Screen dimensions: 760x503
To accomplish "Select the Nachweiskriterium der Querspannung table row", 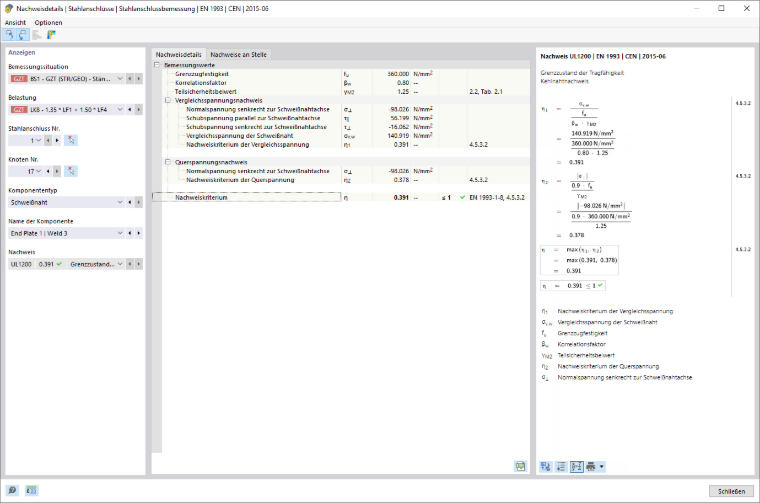I will click(x=346, y=180).
